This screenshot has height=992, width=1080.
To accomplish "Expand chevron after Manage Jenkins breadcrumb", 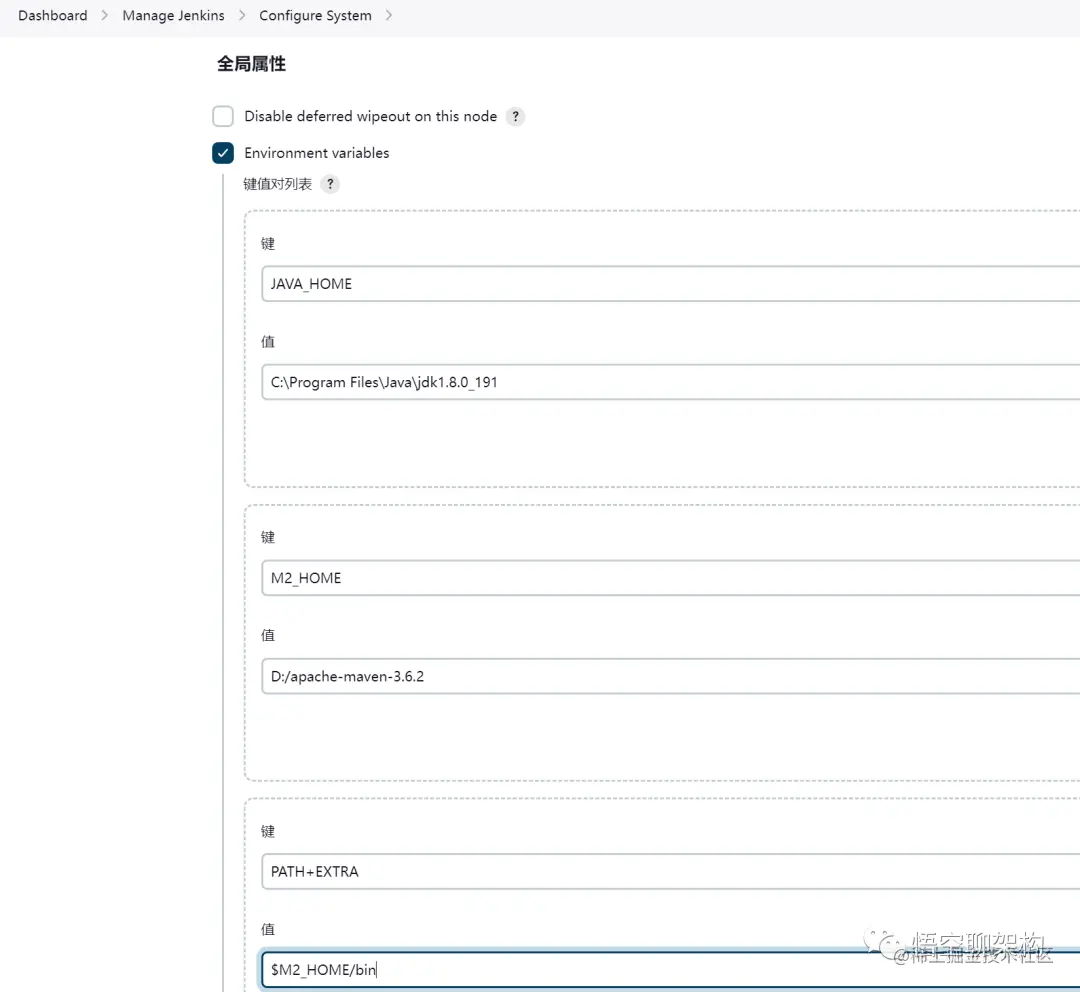I will (242, 15).
